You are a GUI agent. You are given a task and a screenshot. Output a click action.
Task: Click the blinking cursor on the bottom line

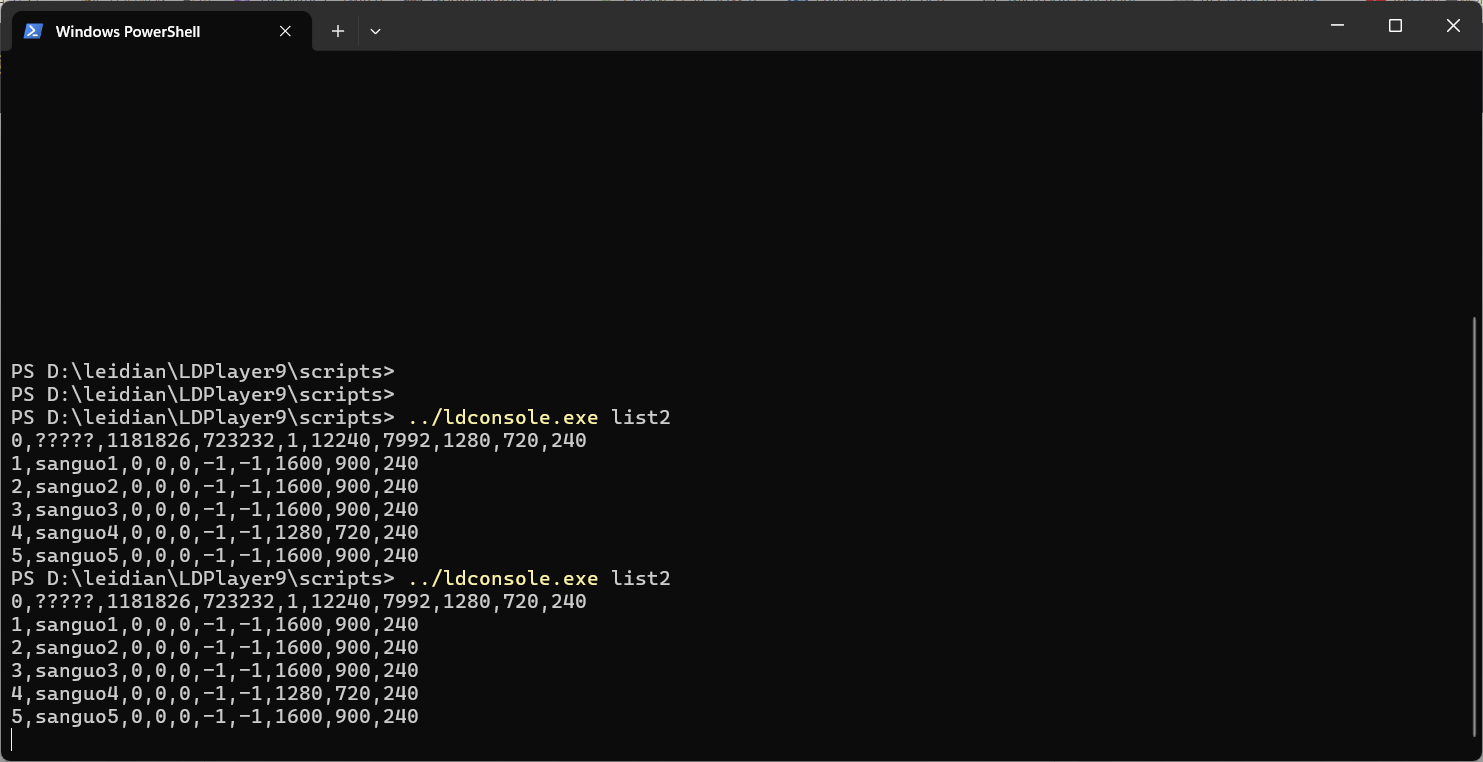pos(12,740)
